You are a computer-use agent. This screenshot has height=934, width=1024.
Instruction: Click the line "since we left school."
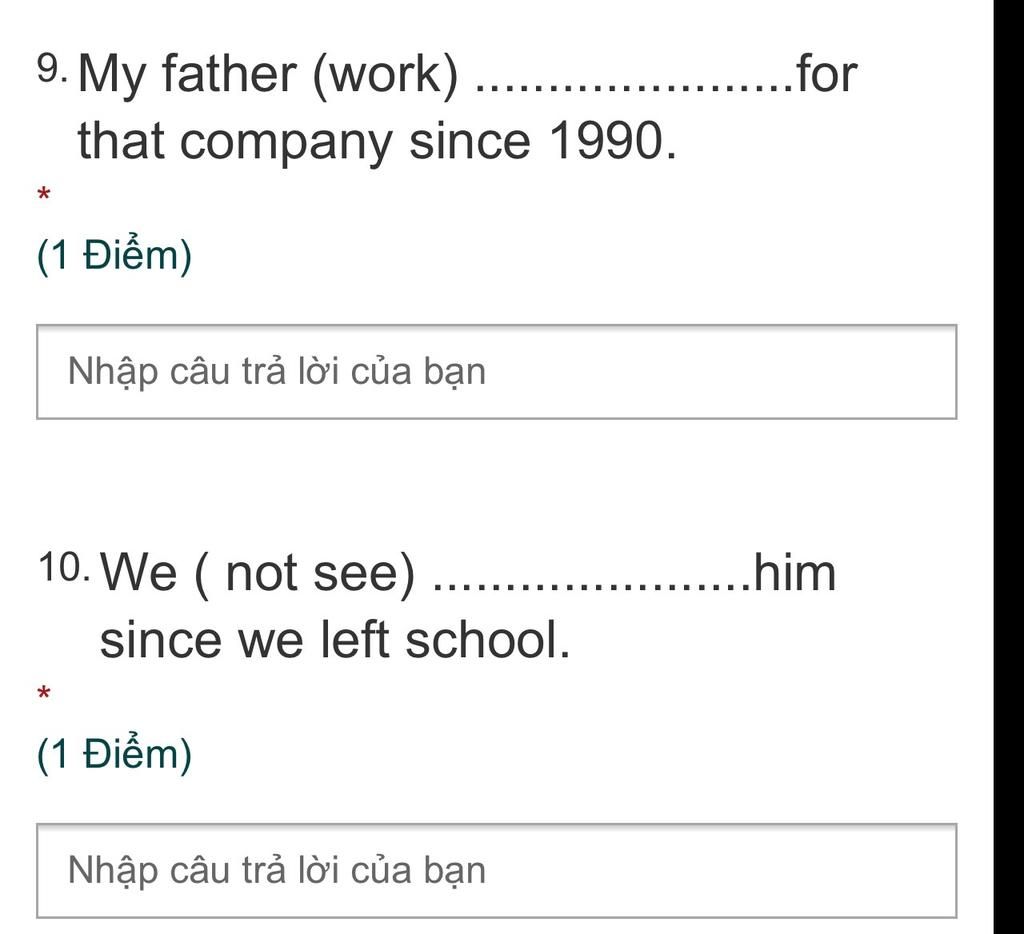335,639
